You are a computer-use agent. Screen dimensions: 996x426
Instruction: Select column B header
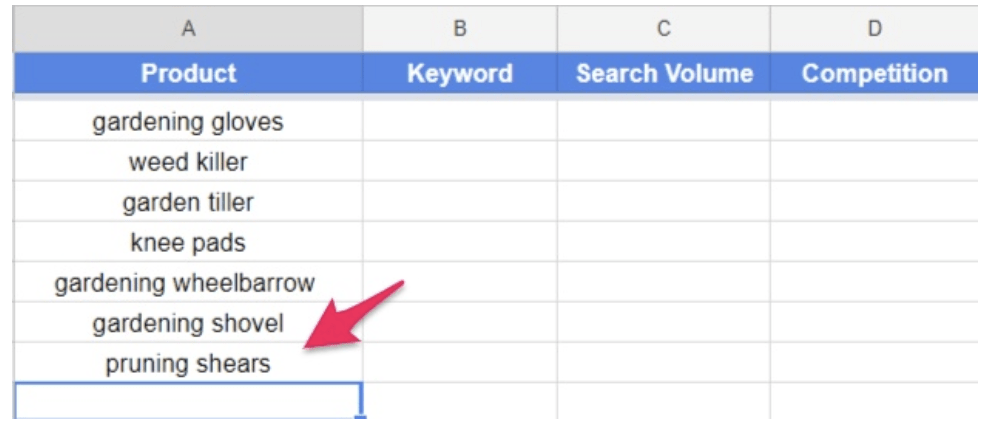point(460,29)
